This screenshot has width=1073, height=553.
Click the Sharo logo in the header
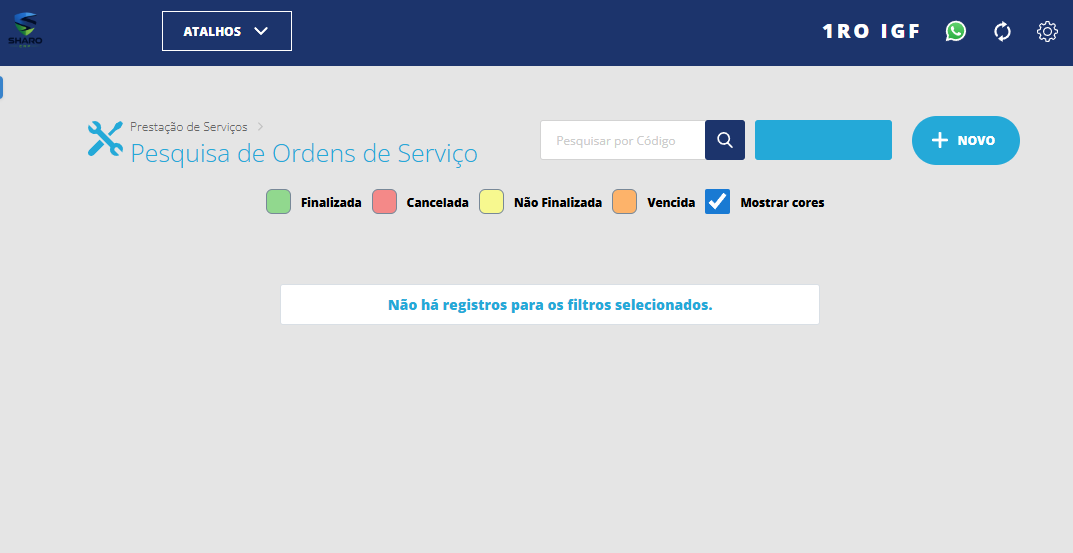(25, 30)
